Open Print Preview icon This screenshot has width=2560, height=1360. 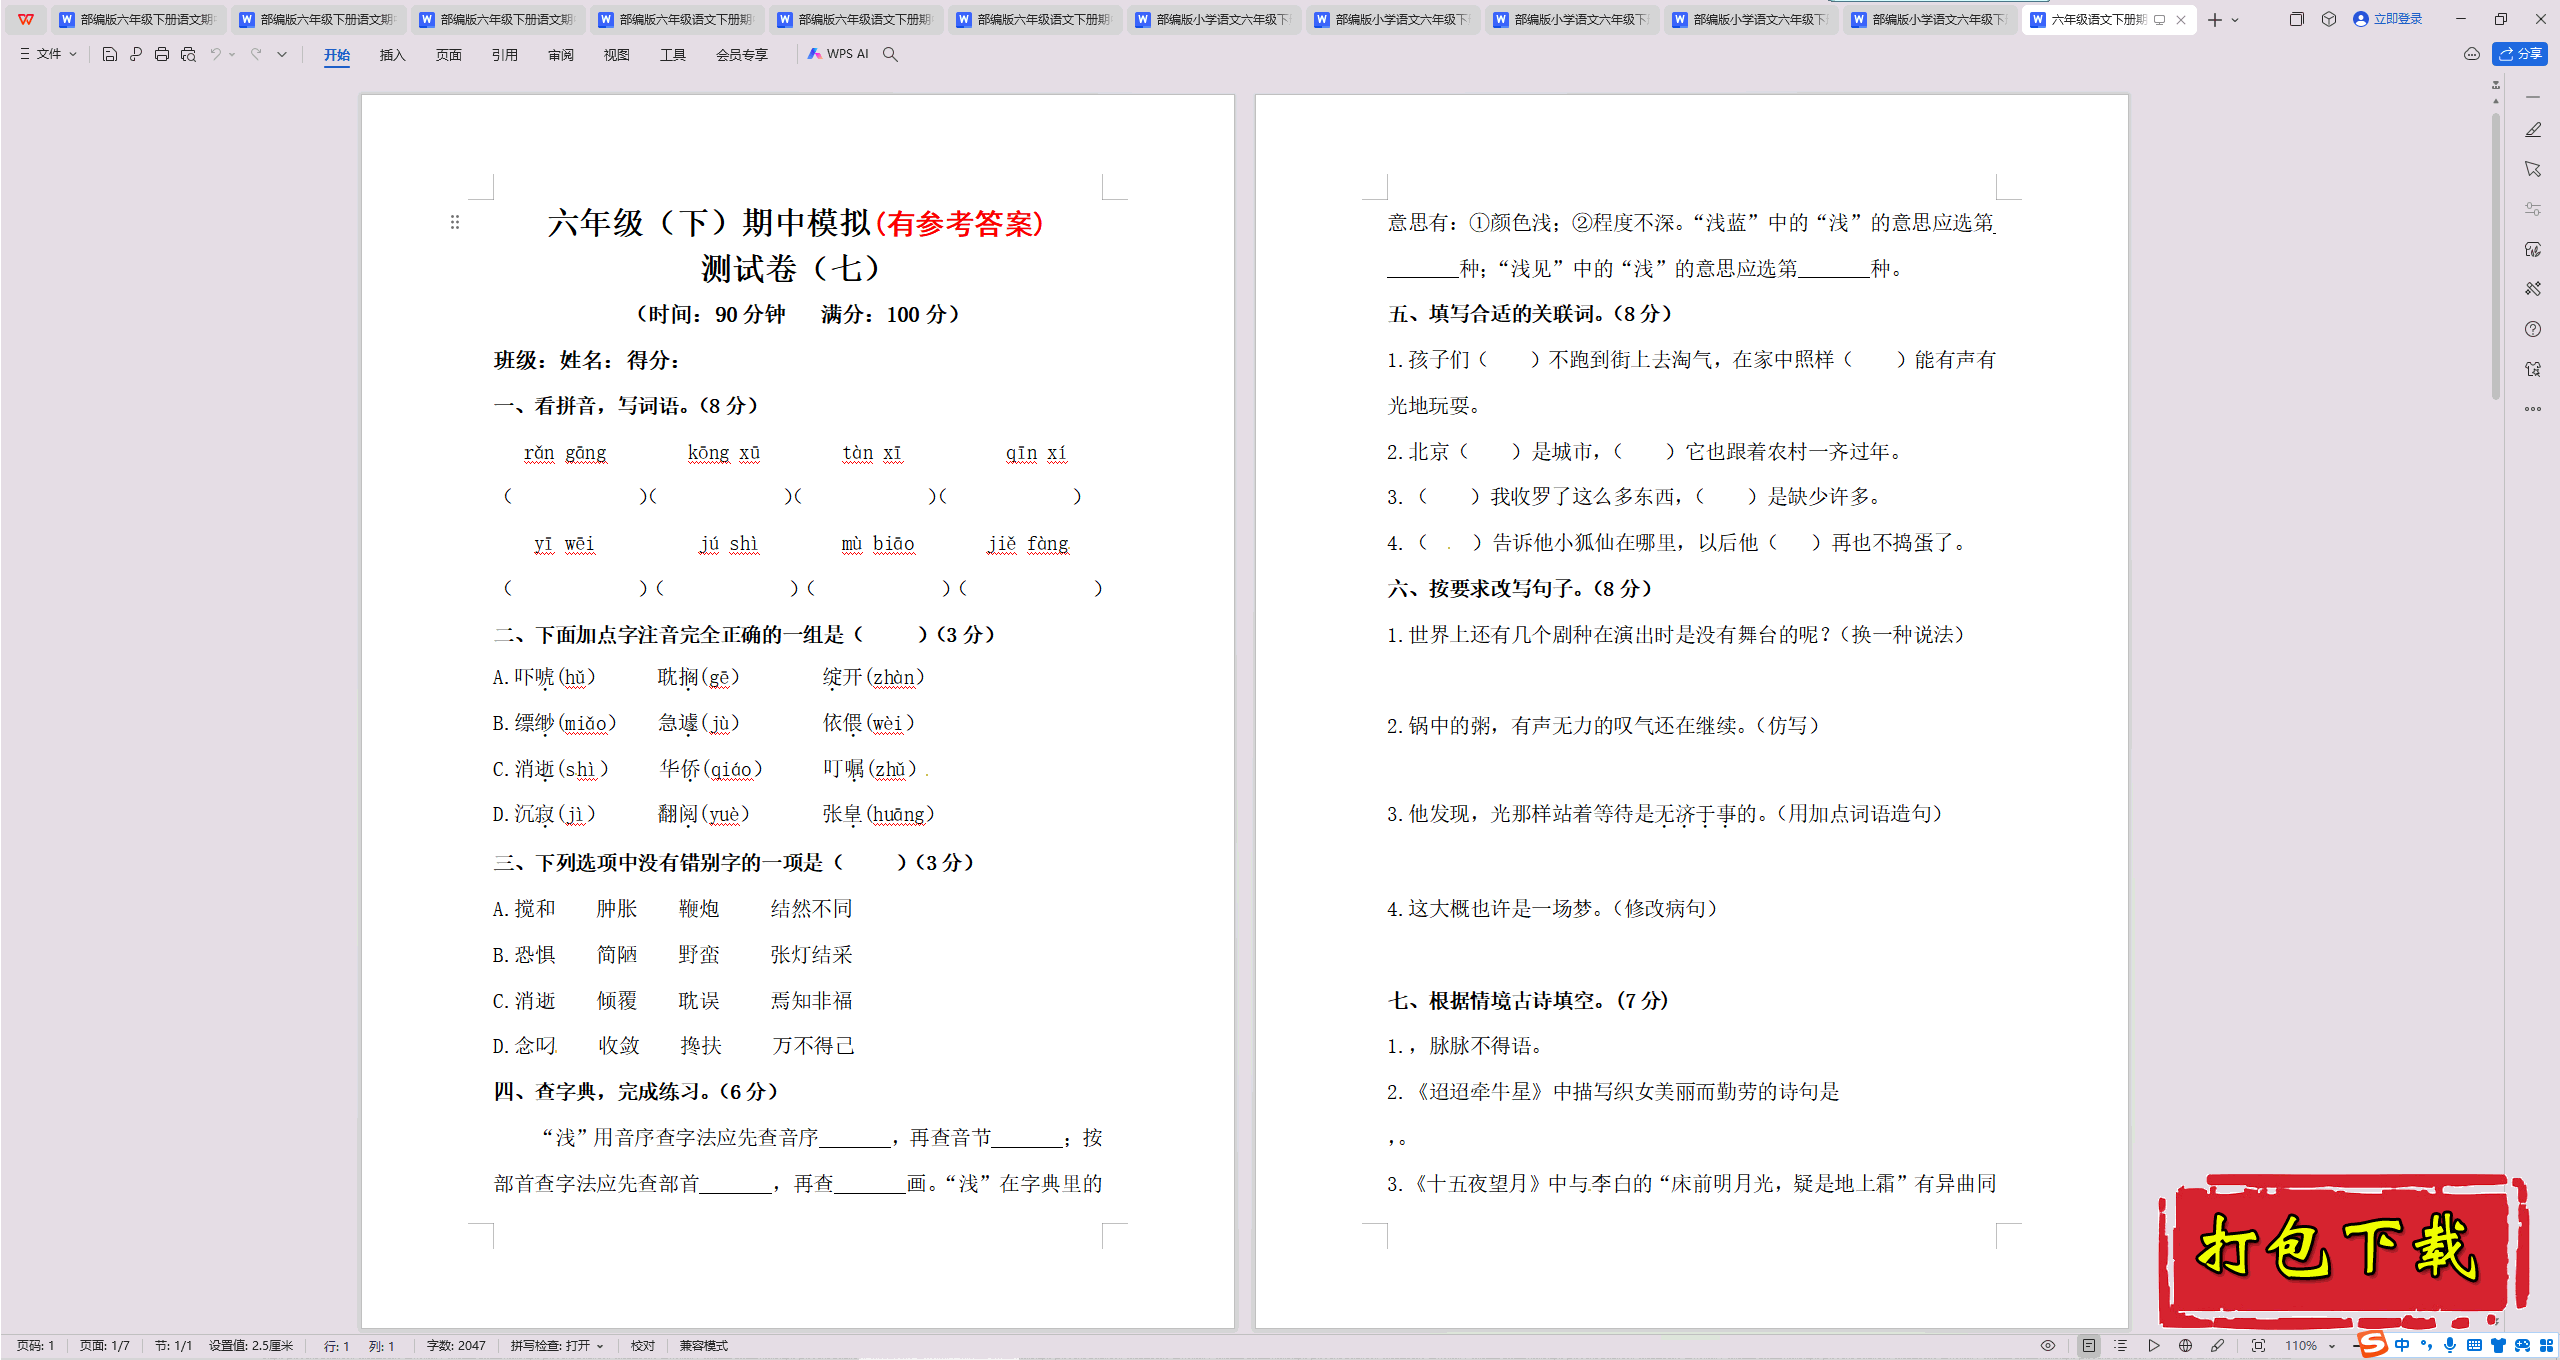click(188, 54)
